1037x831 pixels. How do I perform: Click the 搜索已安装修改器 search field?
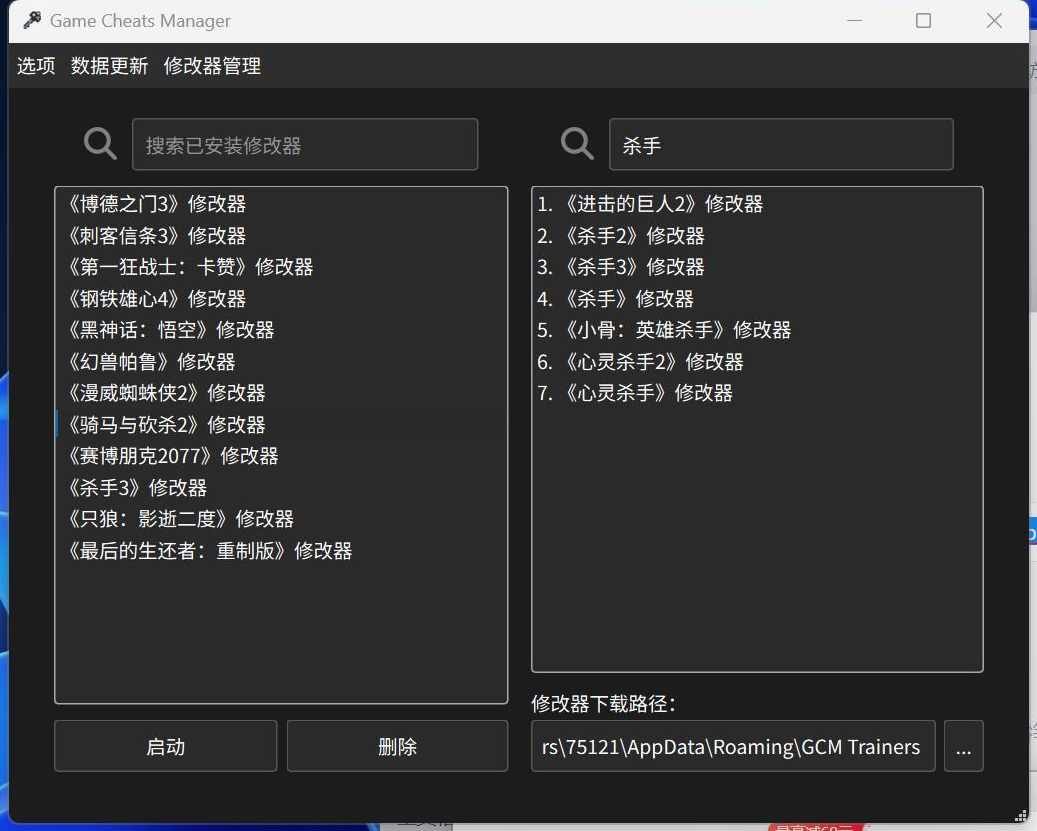click(x=305, y=143)
